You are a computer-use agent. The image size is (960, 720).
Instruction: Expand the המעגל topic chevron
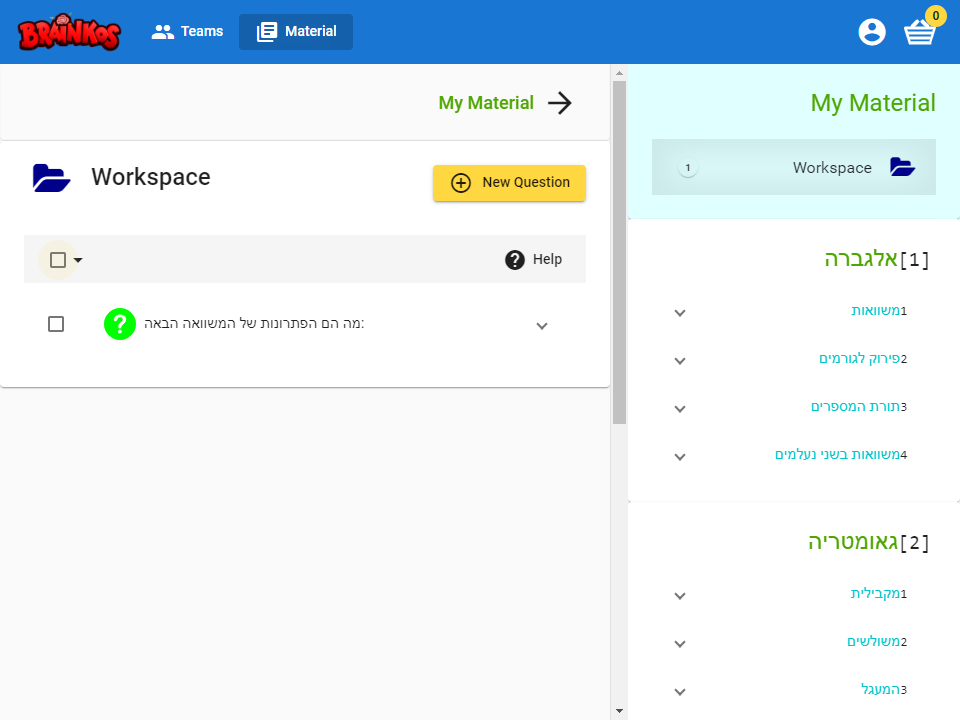coord(680,692)
